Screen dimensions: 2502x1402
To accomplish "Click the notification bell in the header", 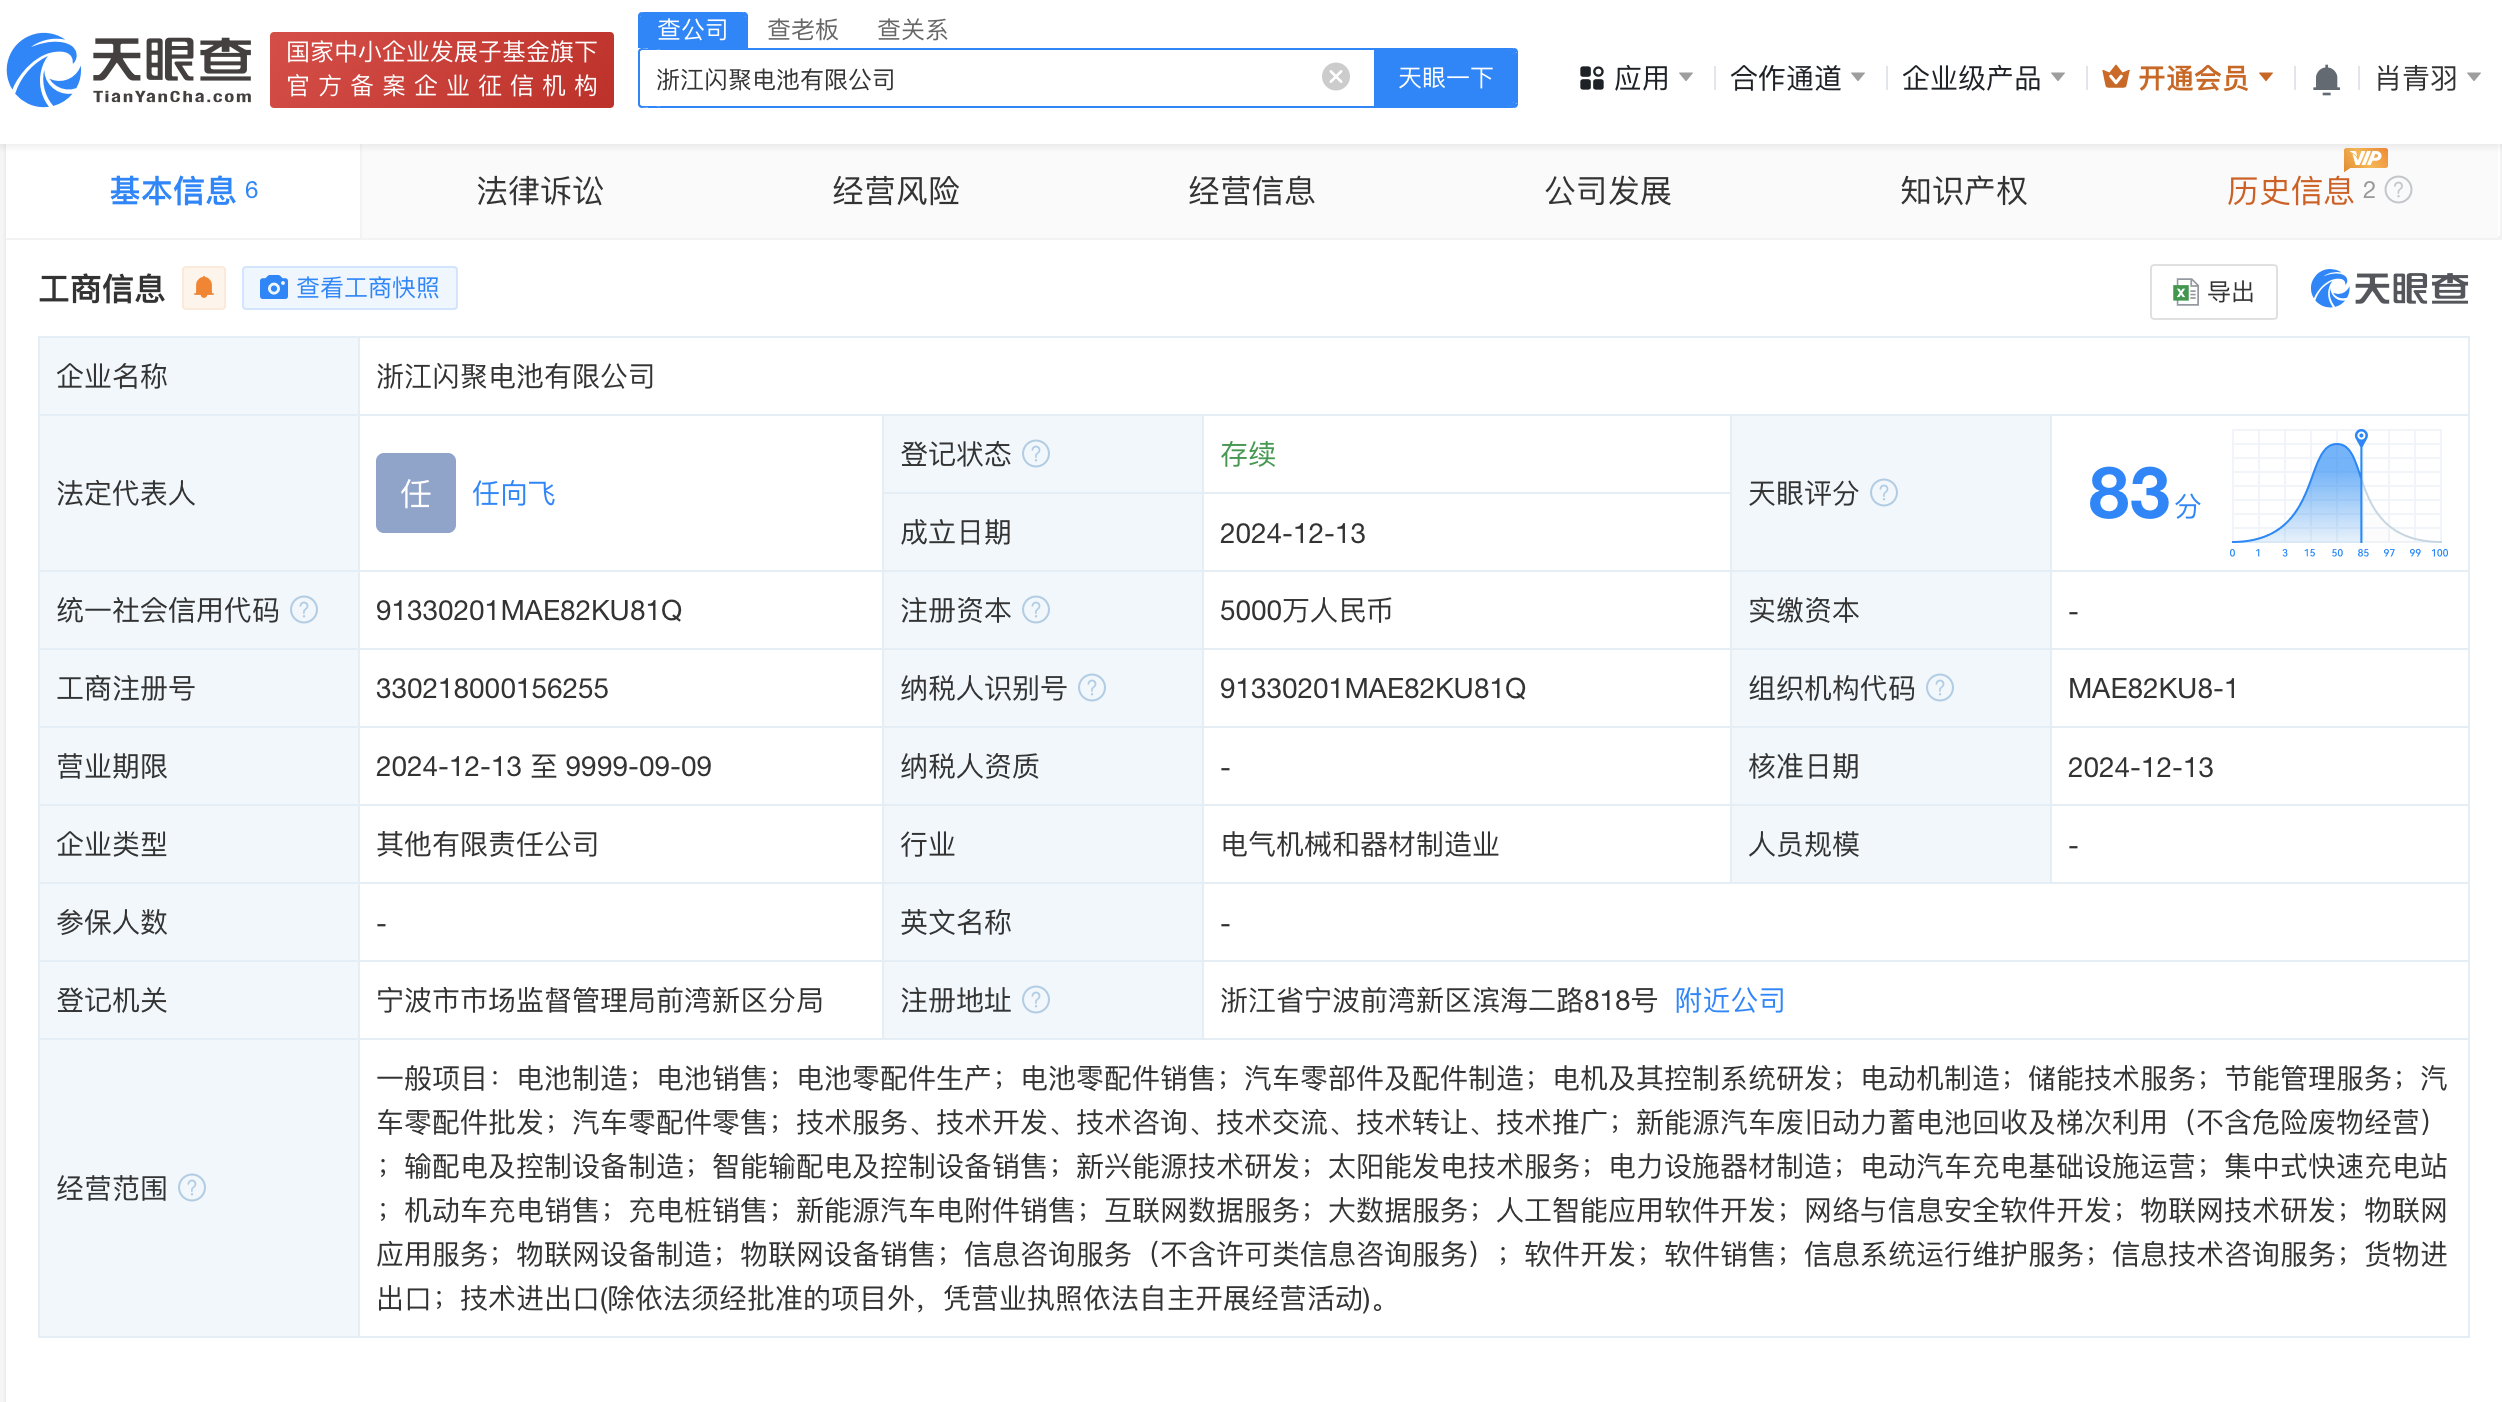I will tap(2326, 79).
